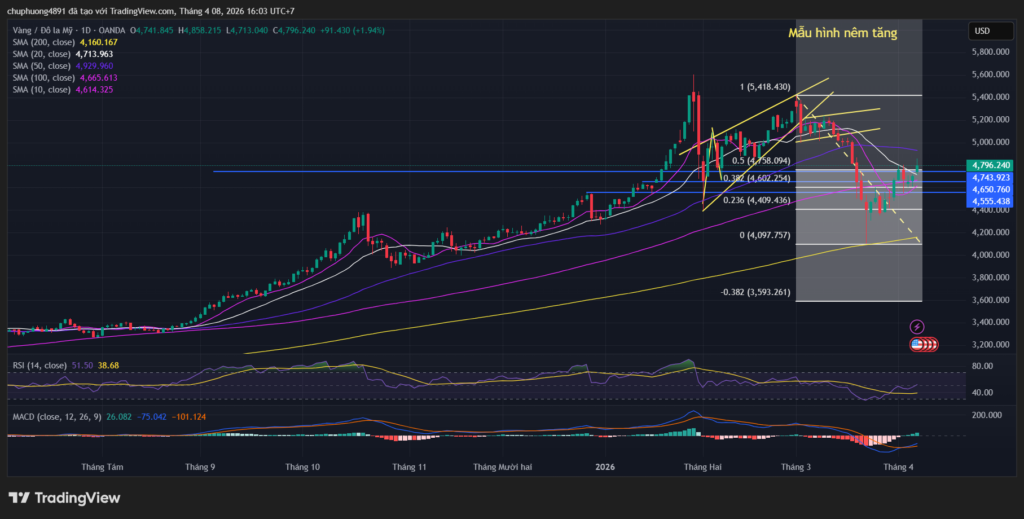
Task: Click the blue 4,555.438 price level label
Action: click(989, 201)
